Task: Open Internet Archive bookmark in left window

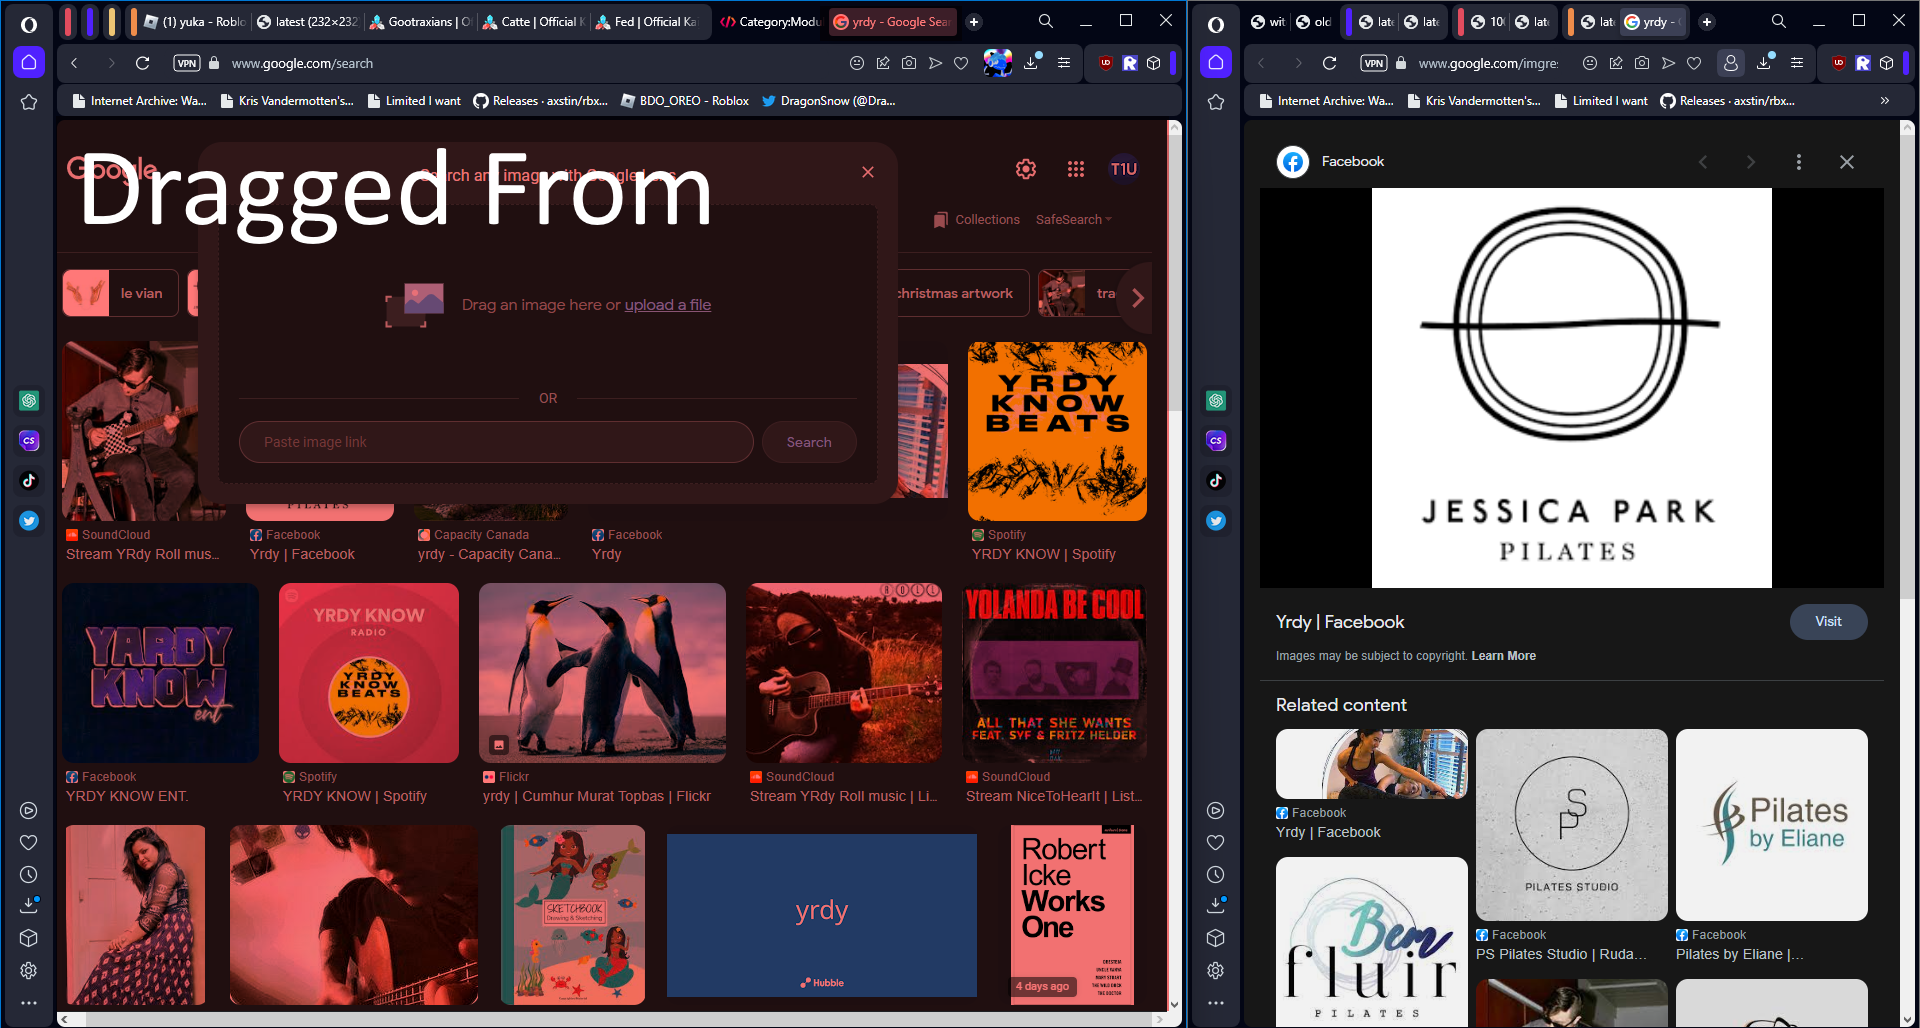Action: (138, 101)
